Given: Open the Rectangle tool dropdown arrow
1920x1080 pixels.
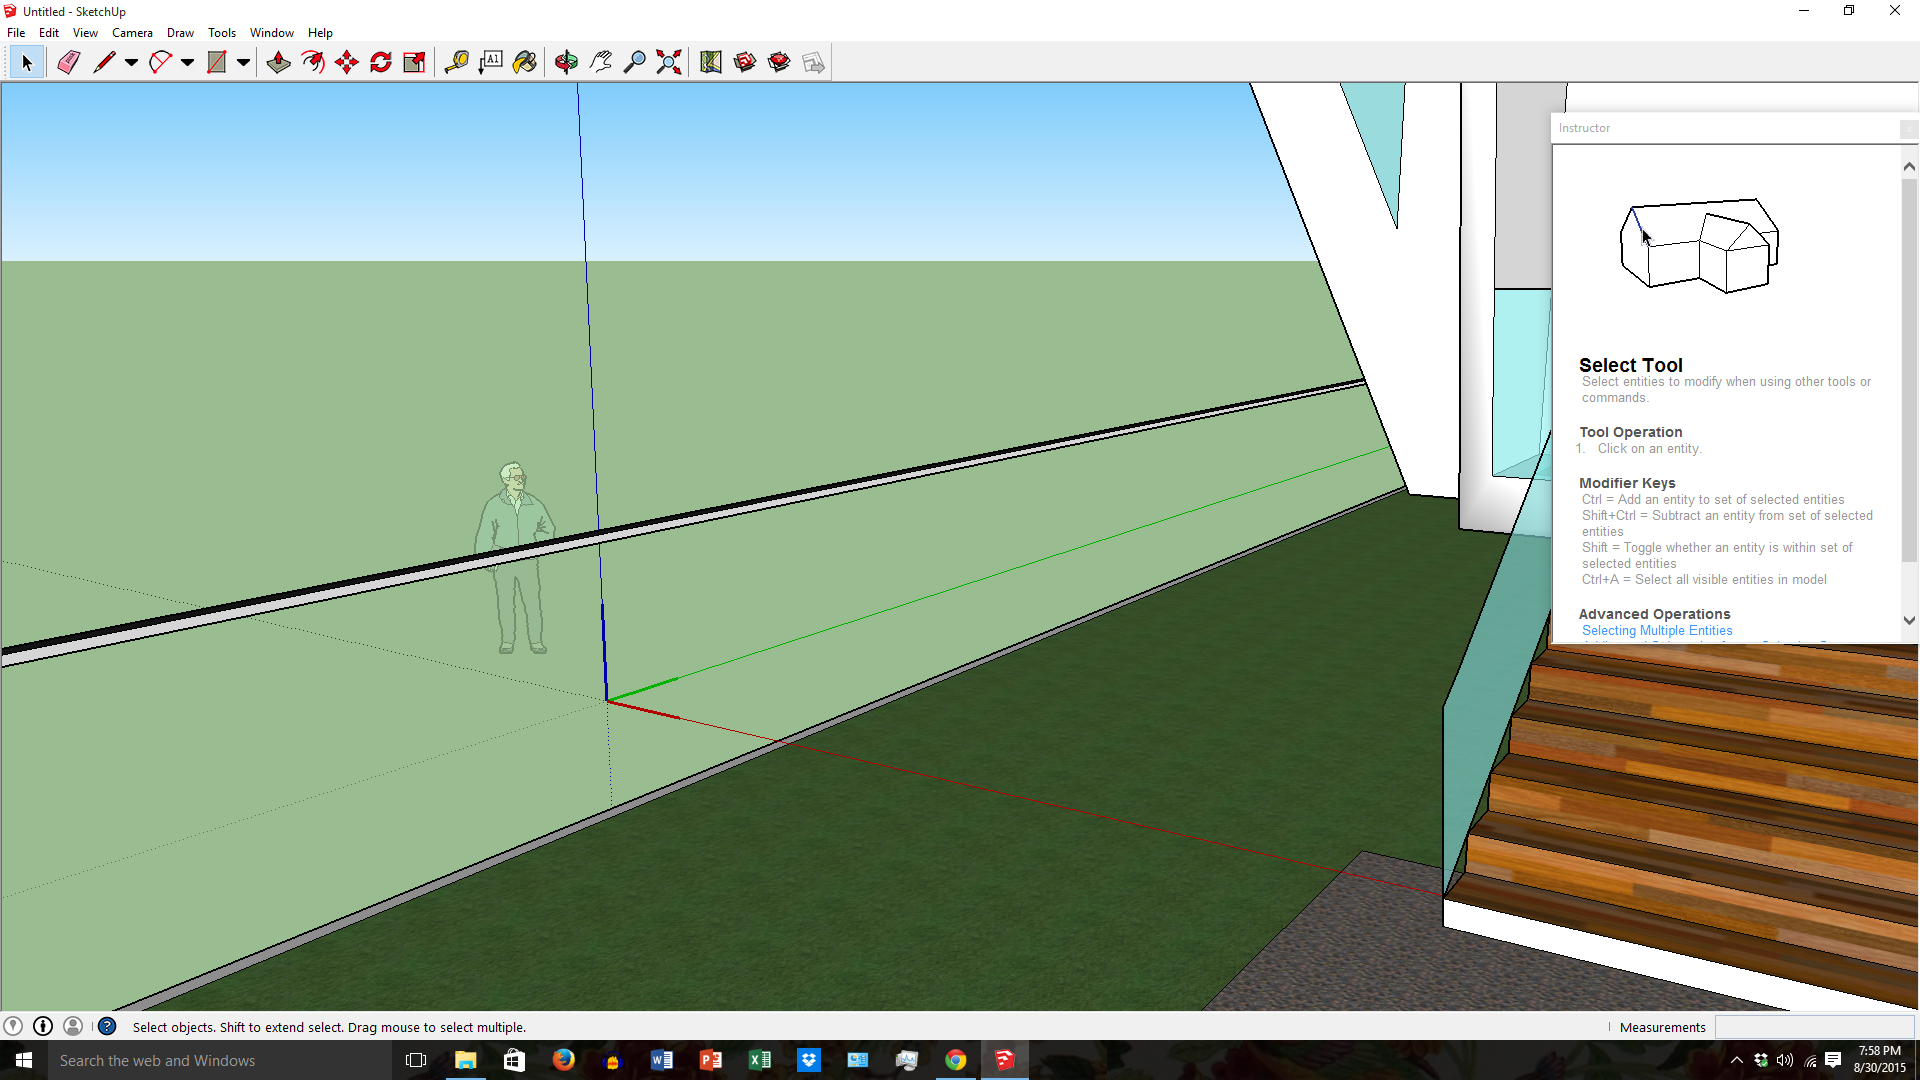Looking at the screenshot, I should [243, 63].
